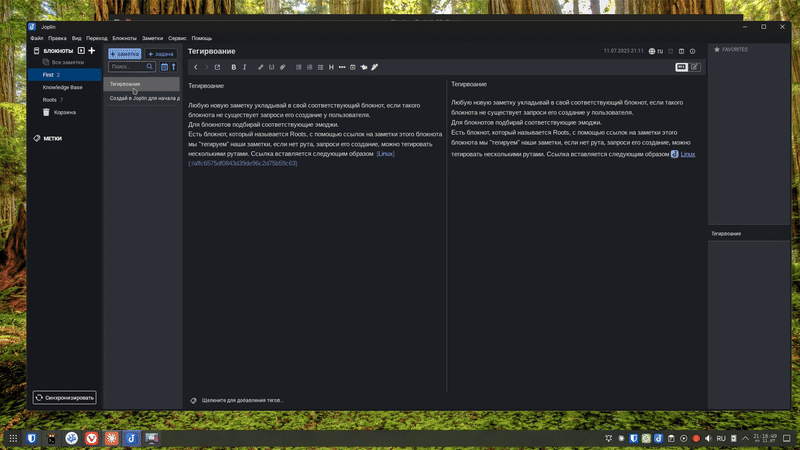
Task: Add tags via 'Щелкните для добавления тегов'
Action: (242, 401)
